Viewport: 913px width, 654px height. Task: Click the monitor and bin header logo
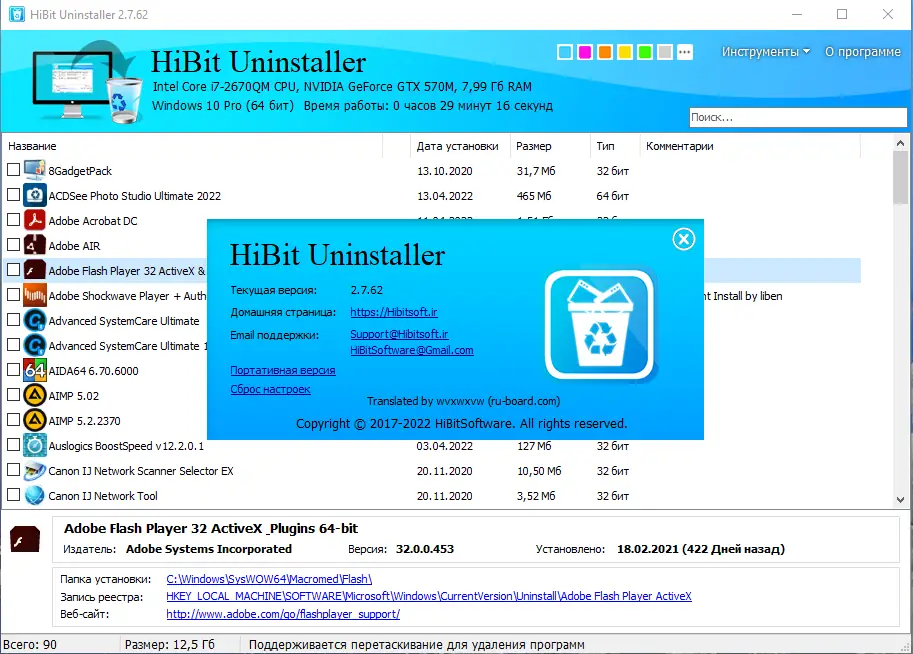coord(86,82)
